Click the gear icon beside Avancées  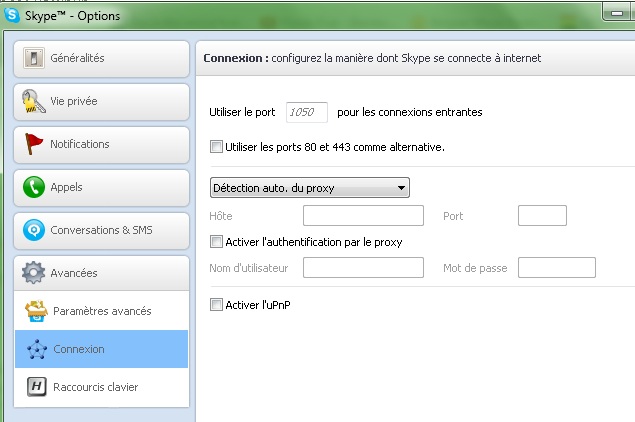click(x=34, y=273)
